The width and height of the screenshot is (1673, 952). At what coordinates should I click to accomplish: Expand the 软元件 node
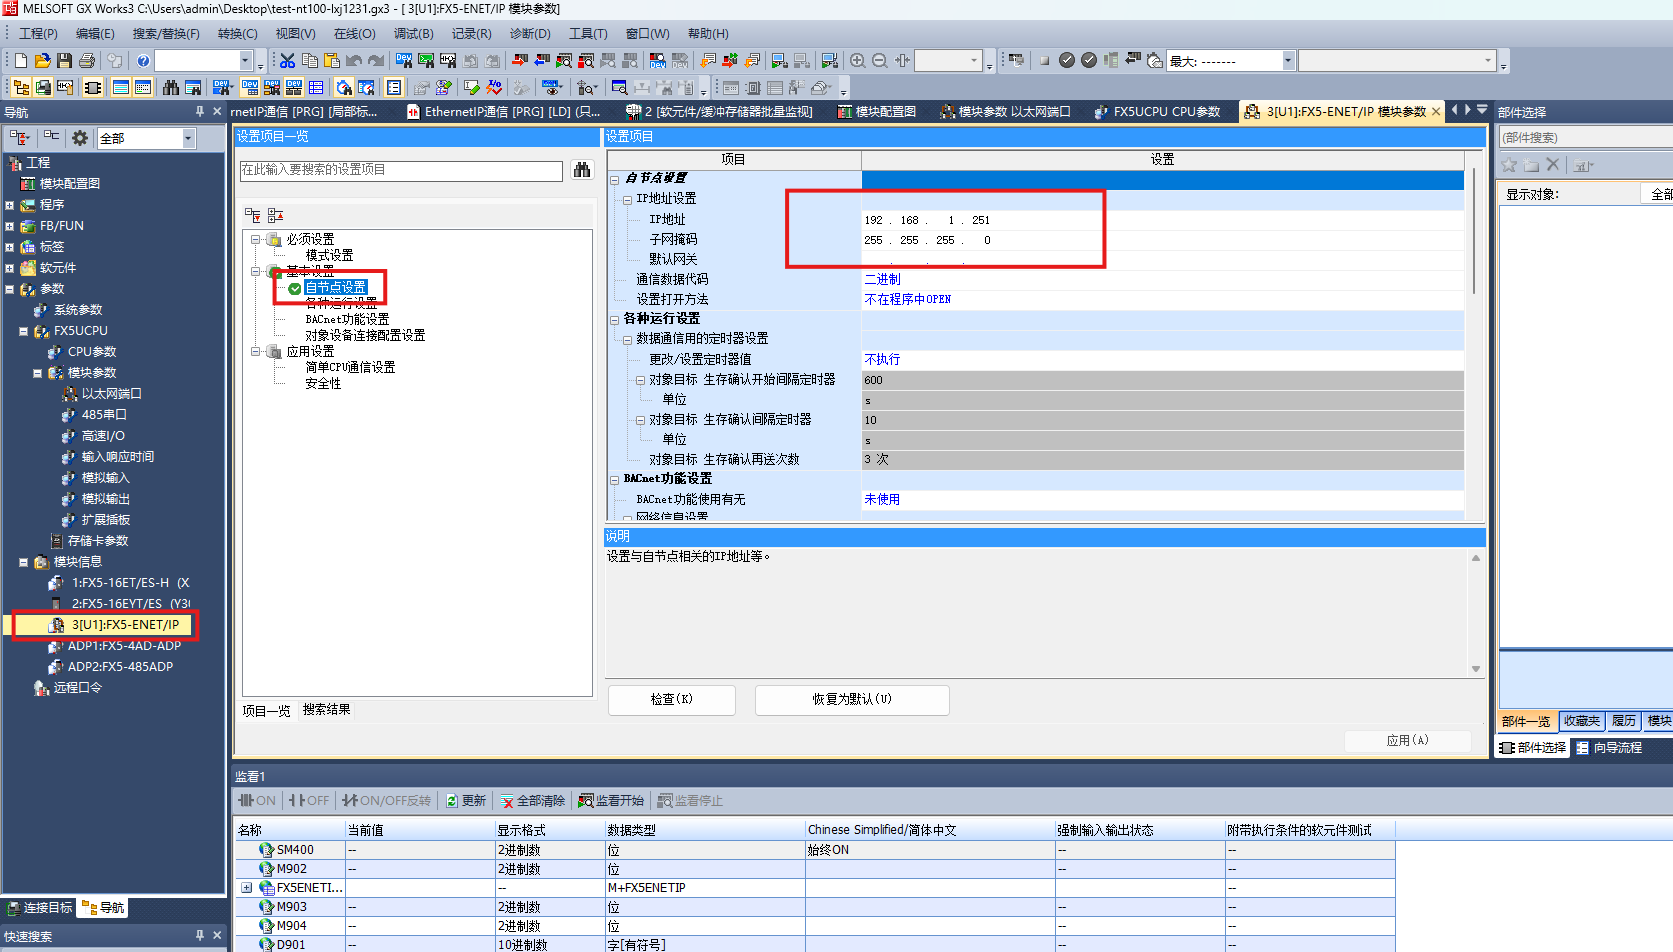(9, 268)
